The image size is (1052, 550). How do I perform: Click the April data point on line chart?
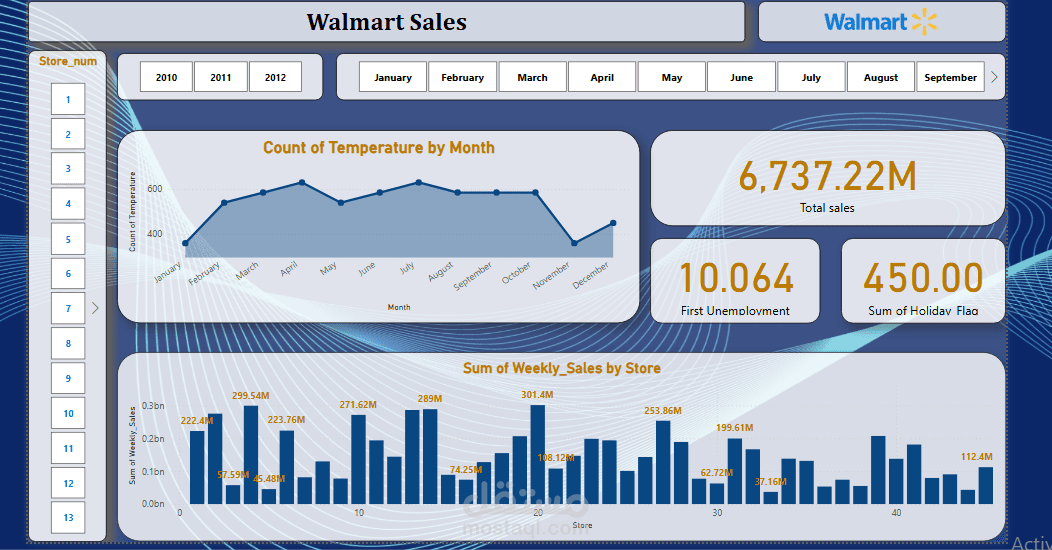pyautogui.click(x=302, y=182)
